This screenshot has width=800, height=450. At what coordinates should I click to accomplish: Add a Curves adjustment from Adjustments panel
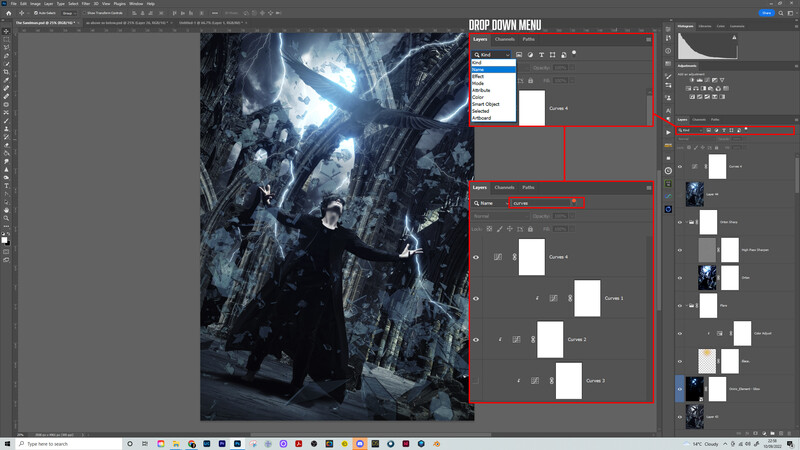tap(707, 80)
